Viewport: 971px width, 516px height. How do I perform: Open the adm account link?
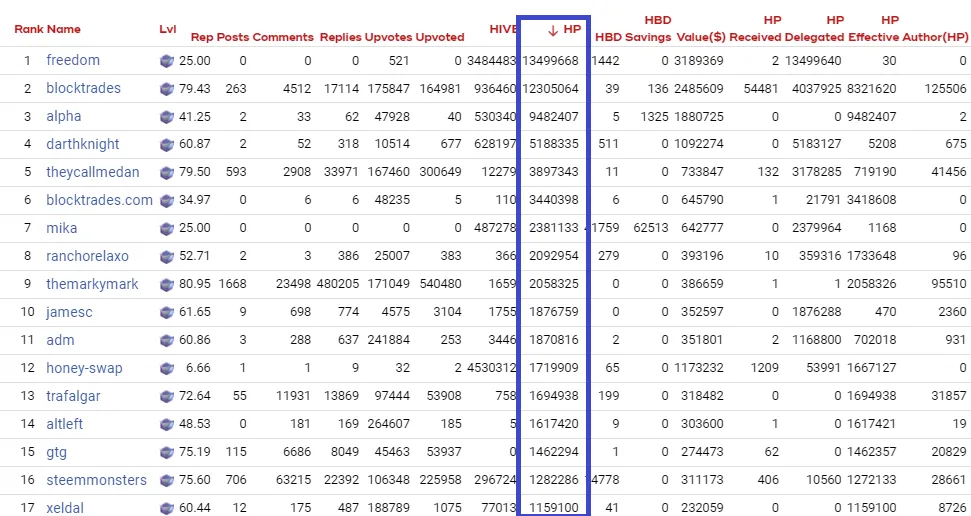pyautogui.click(x=61, y=340)
